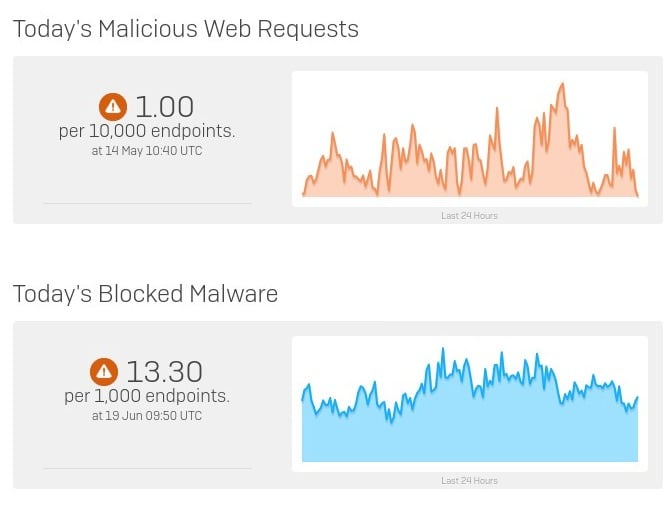Image resolution: width=672 pixels, height=505 pixels.
Task: Select the blue blocked malware area chart
Action: click(470, 404)
